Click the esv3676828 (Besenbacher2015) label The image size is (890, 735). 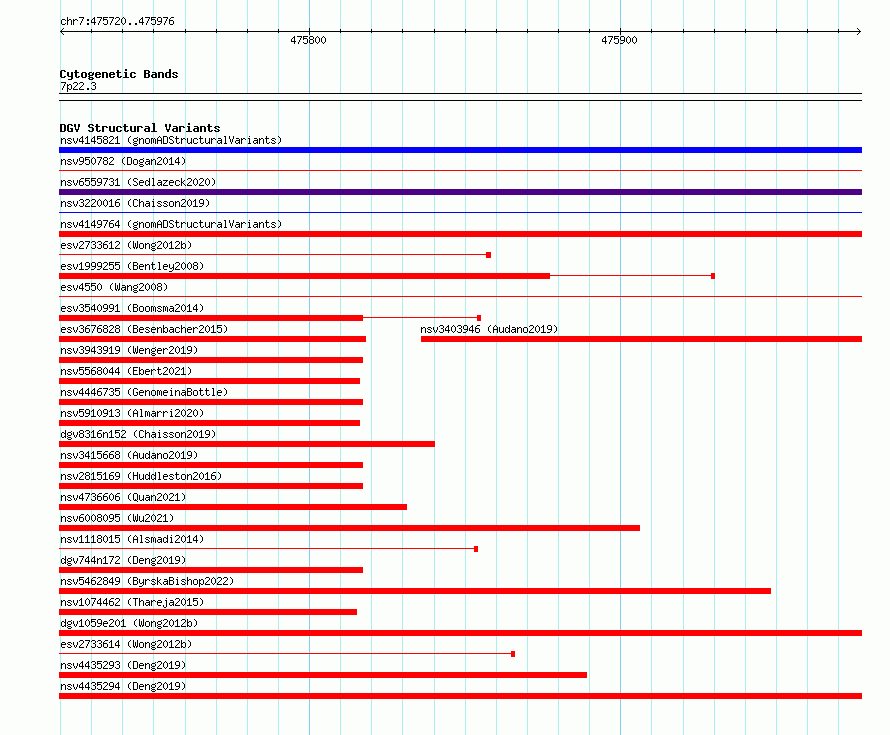point(144,329)
